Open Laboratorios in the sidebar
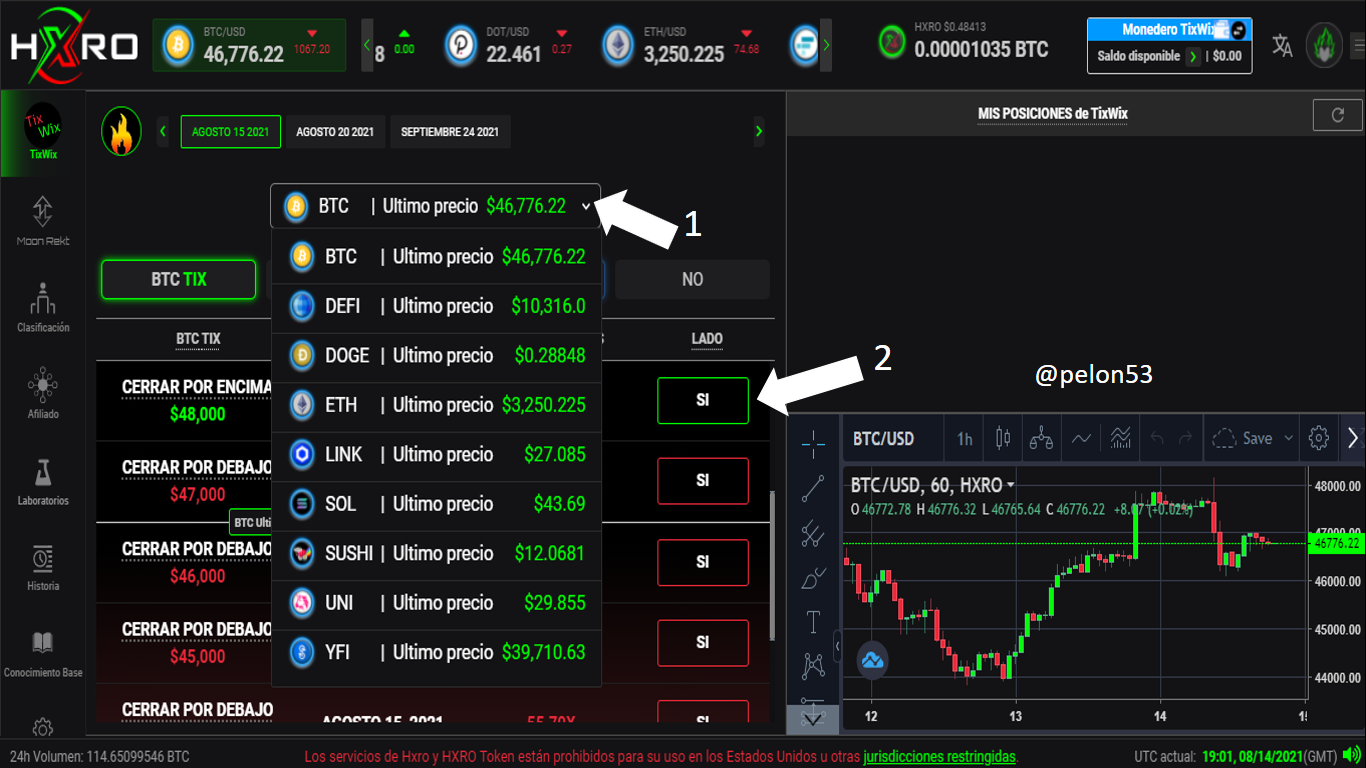The height and width of the screenshot is (768, 1366). tap(43, 480)
